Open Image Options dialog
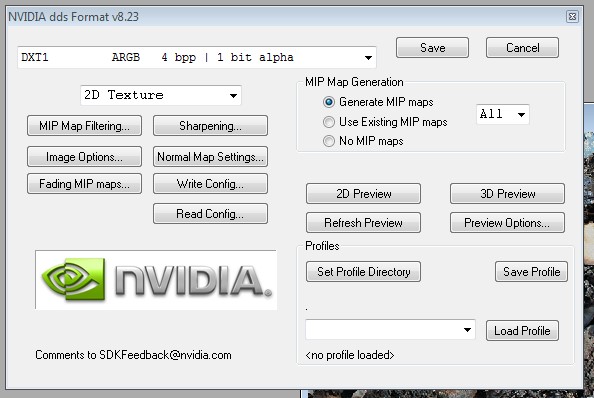Screen dimensions: 594x398 click(84, 157)
